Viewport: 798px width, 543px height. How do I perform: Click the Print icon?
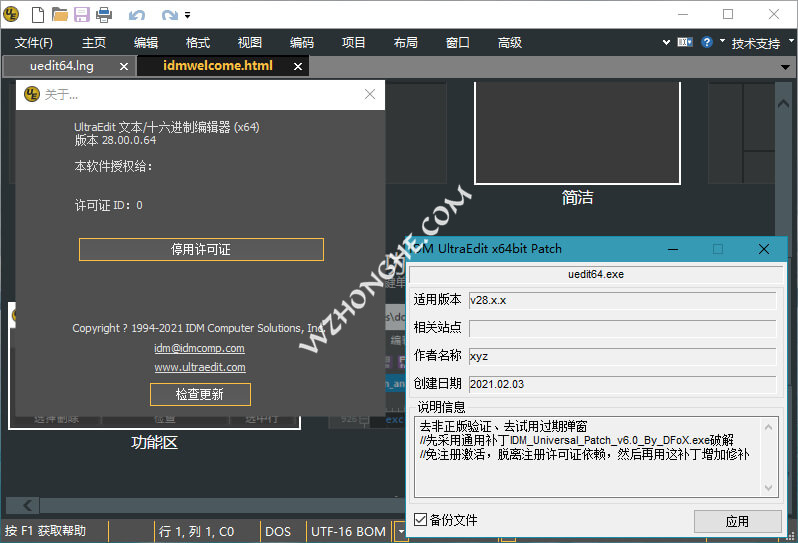(104, 15)
